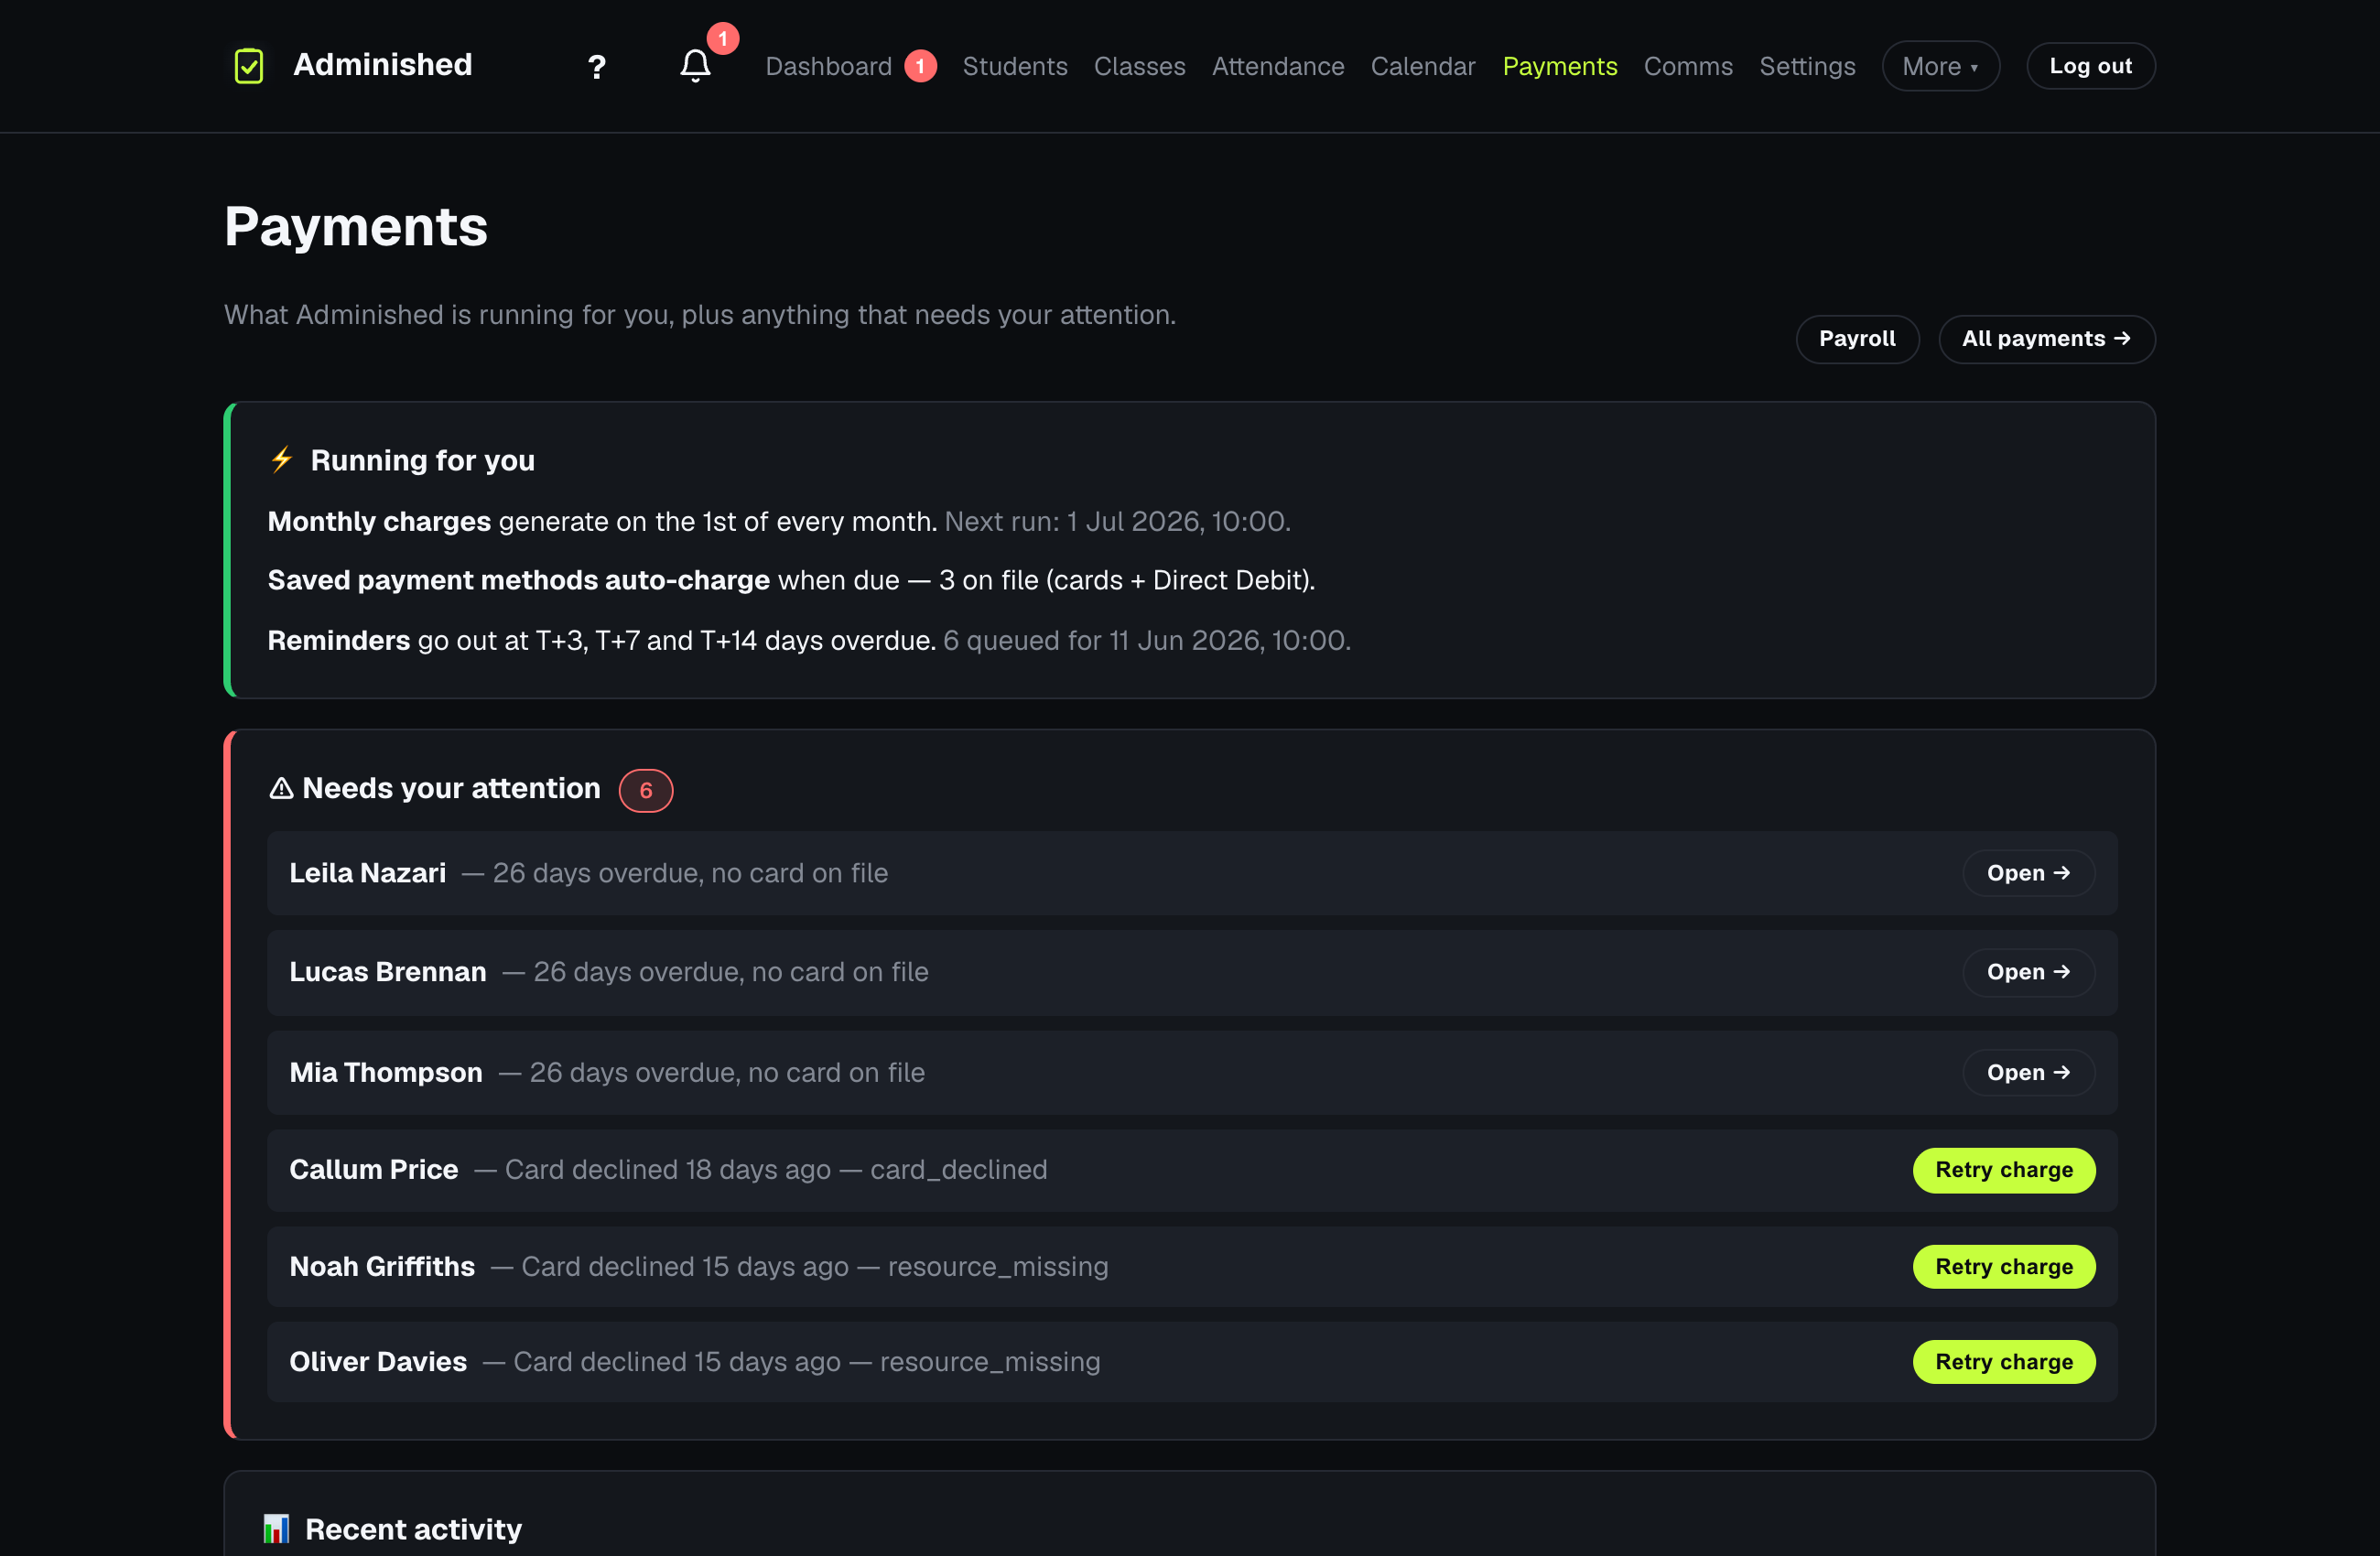Open the Calendar nav item
Viewport: 2380px width, 1556px height.
(1422, 66)
